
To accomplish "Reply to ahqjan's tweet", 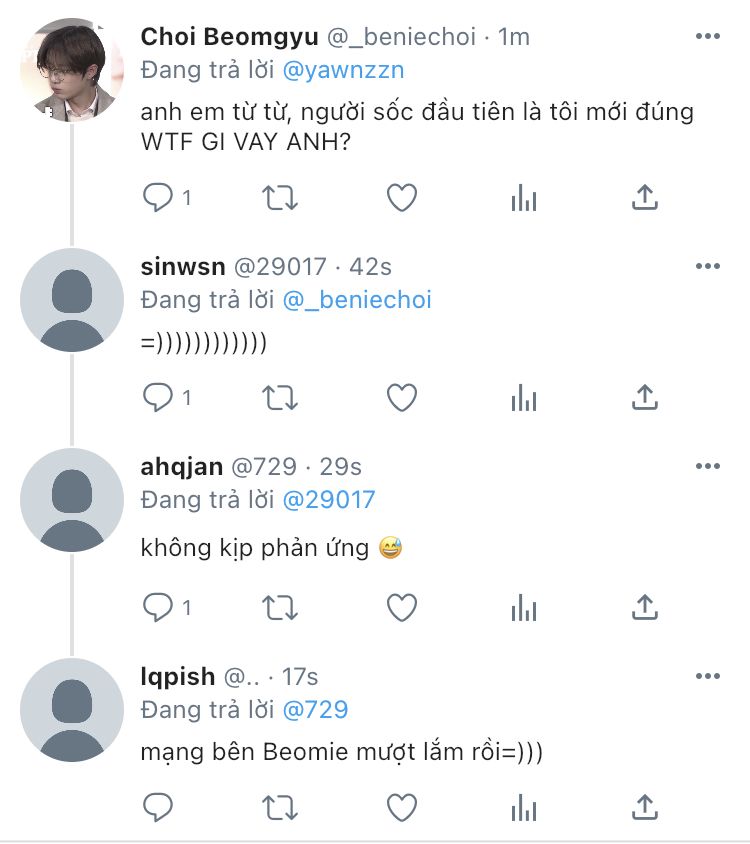I will coord(158,606).
